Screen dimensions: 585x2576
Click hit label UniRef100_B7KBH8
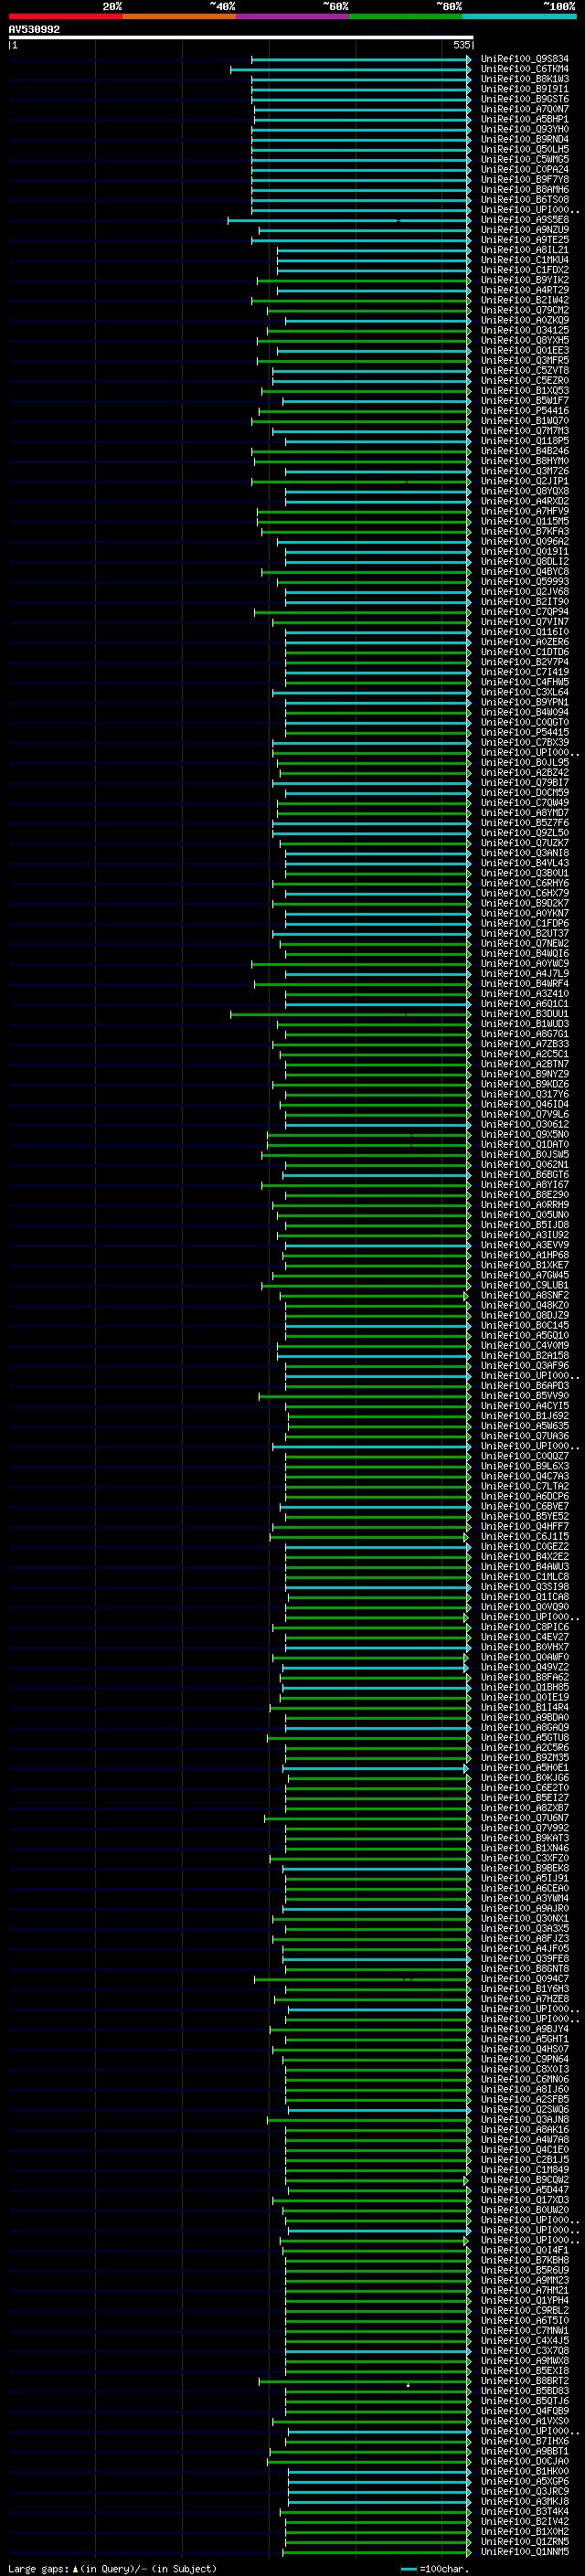pos(525,2260)
